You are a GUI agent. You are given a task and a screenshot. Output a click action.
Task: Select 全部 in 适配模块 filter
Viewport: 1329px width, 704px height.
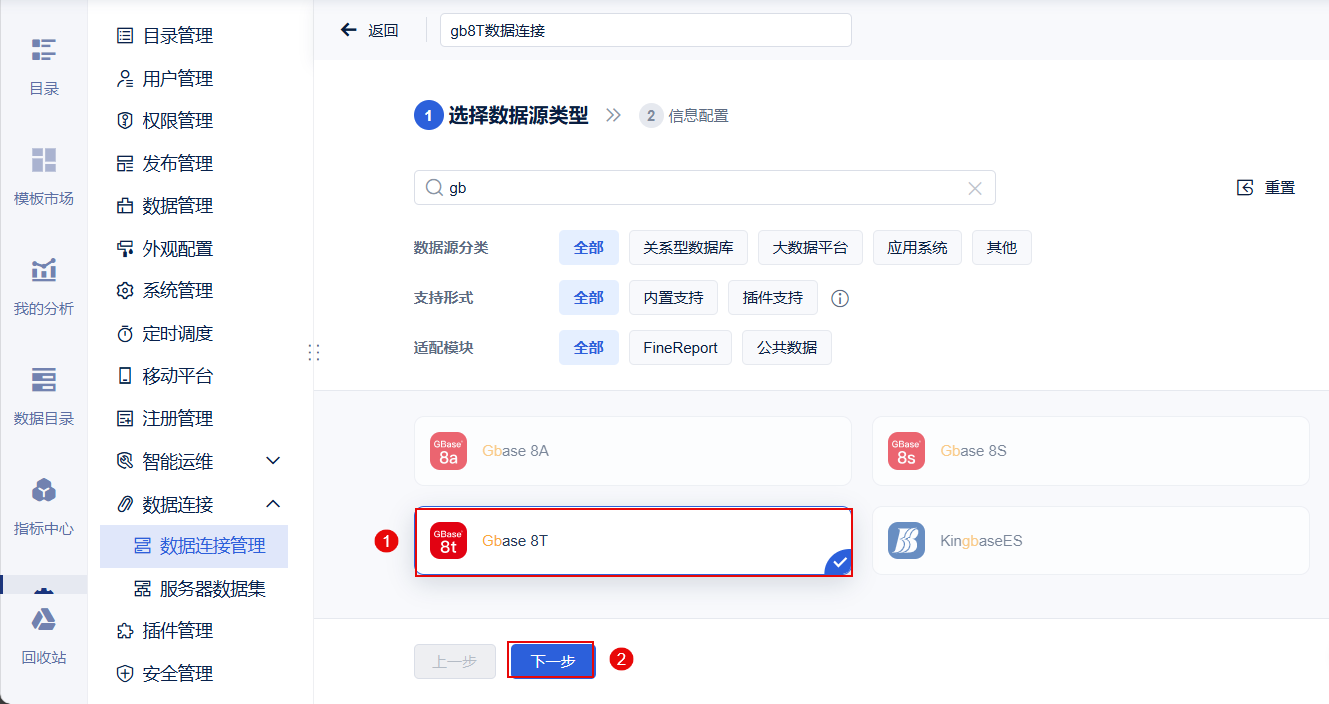(x=589, y=348)
